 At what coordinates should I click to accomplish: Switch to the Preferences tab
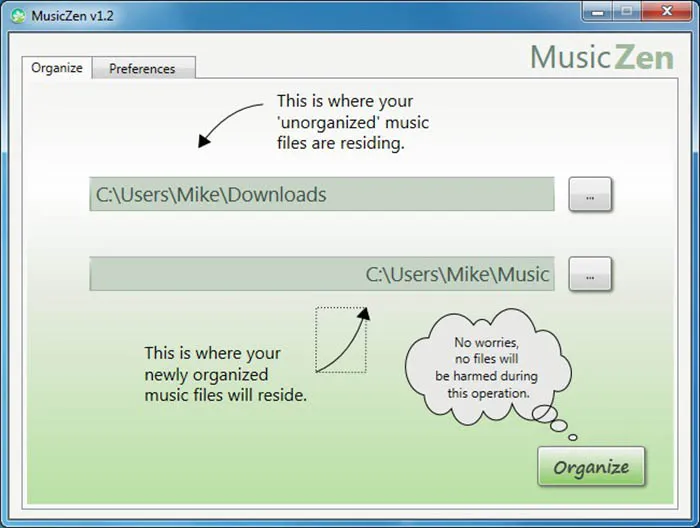[x=144, y=68]
